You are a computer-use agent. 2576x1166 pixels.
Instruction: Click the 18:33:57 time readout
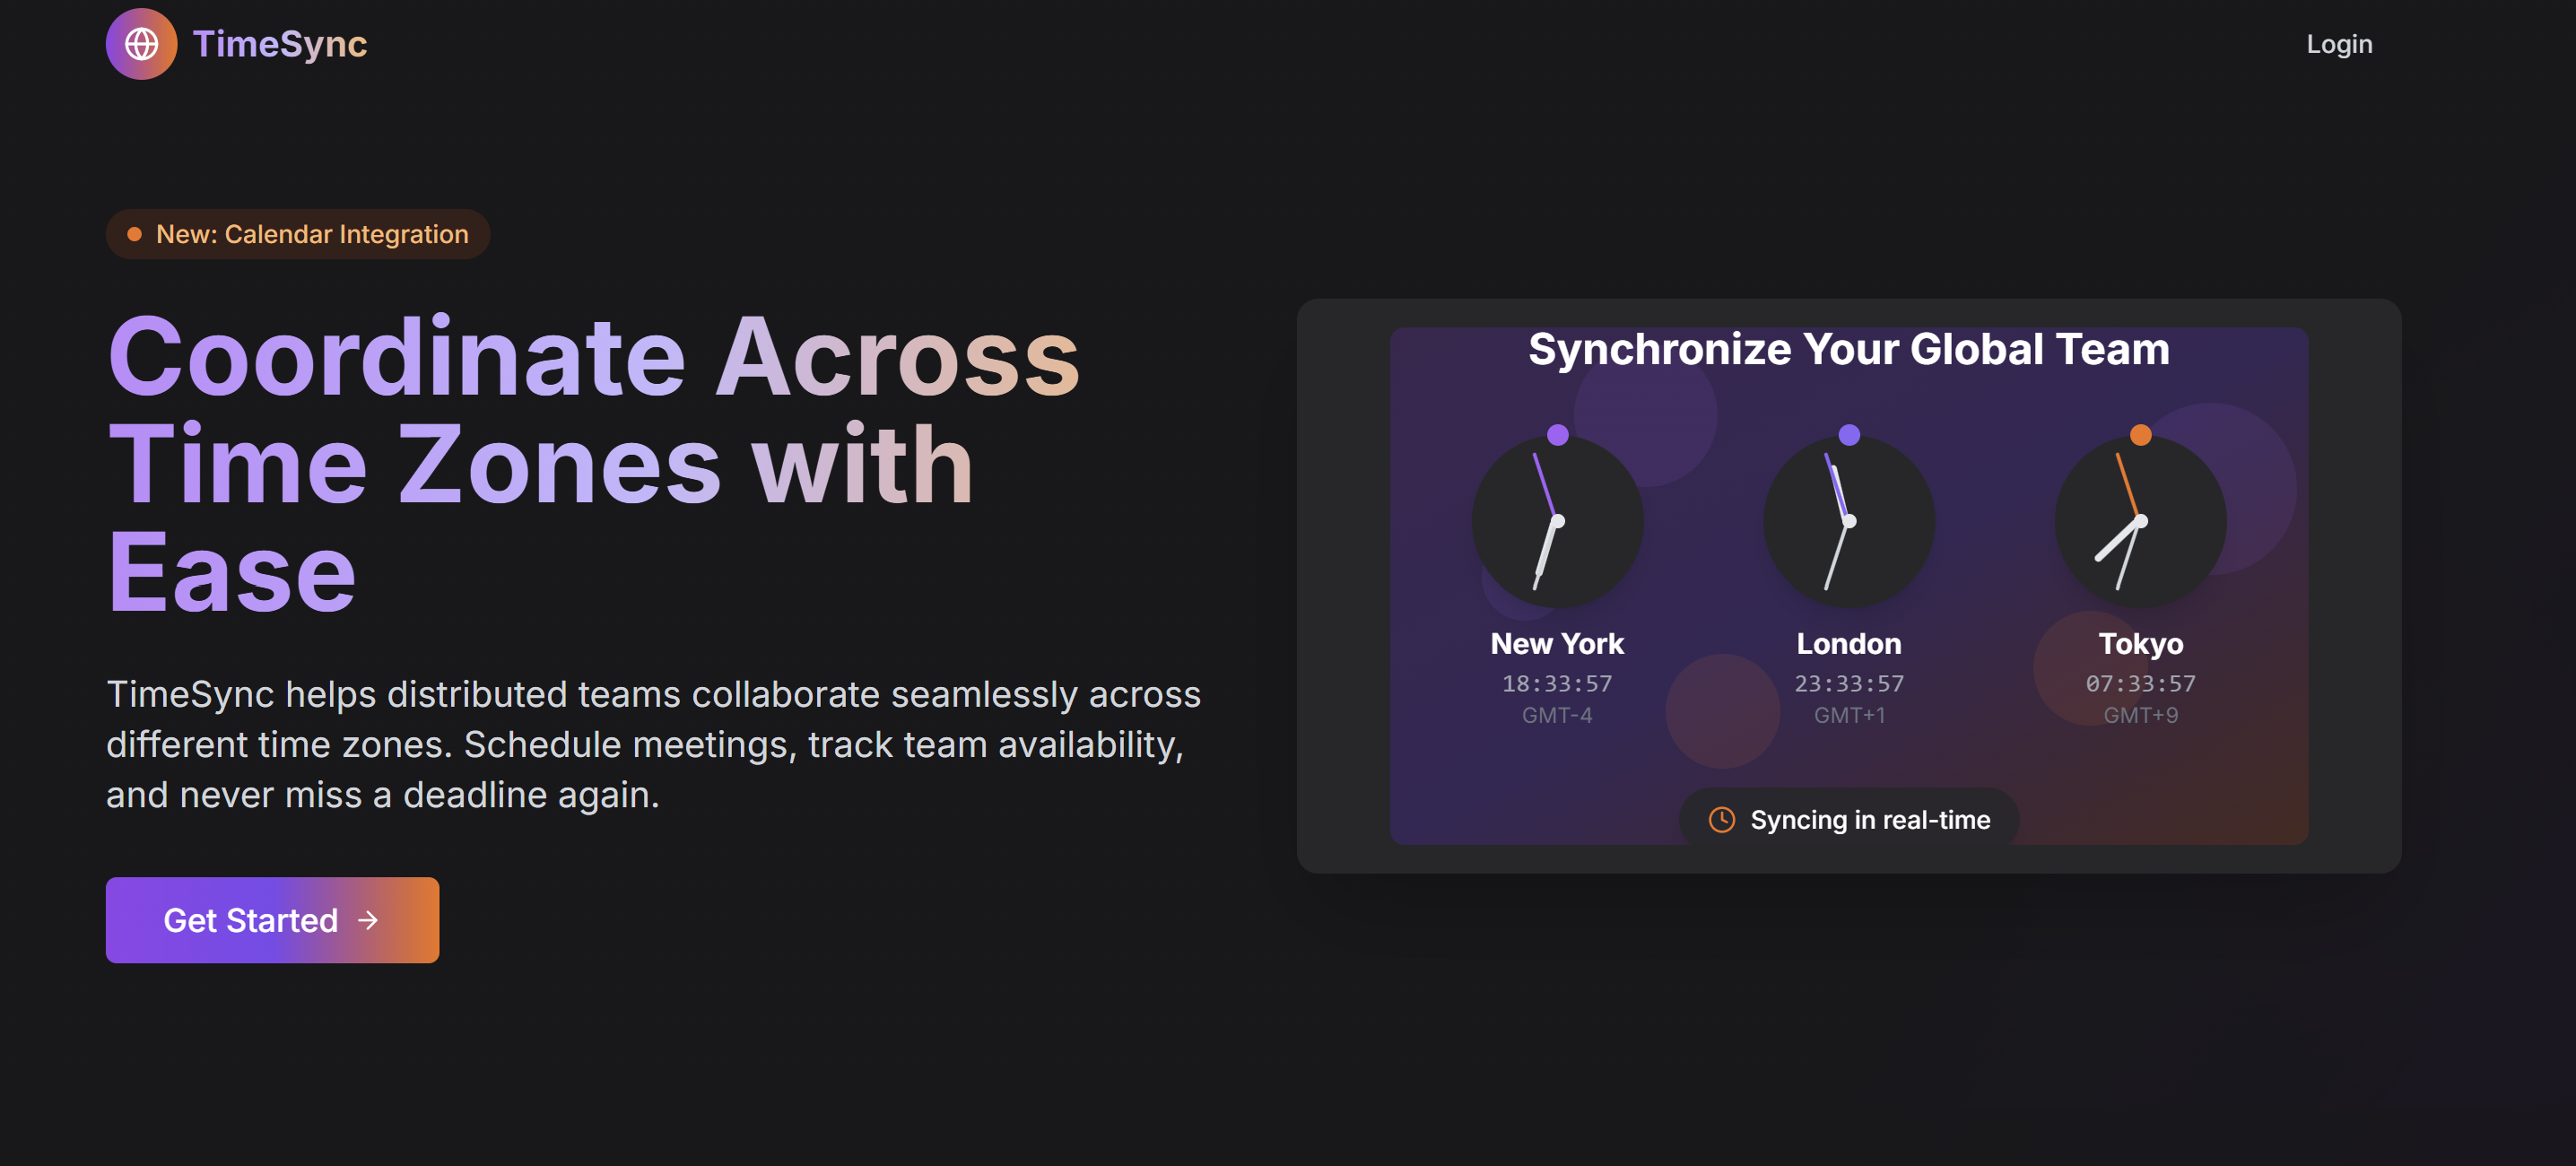point(1557,684)
